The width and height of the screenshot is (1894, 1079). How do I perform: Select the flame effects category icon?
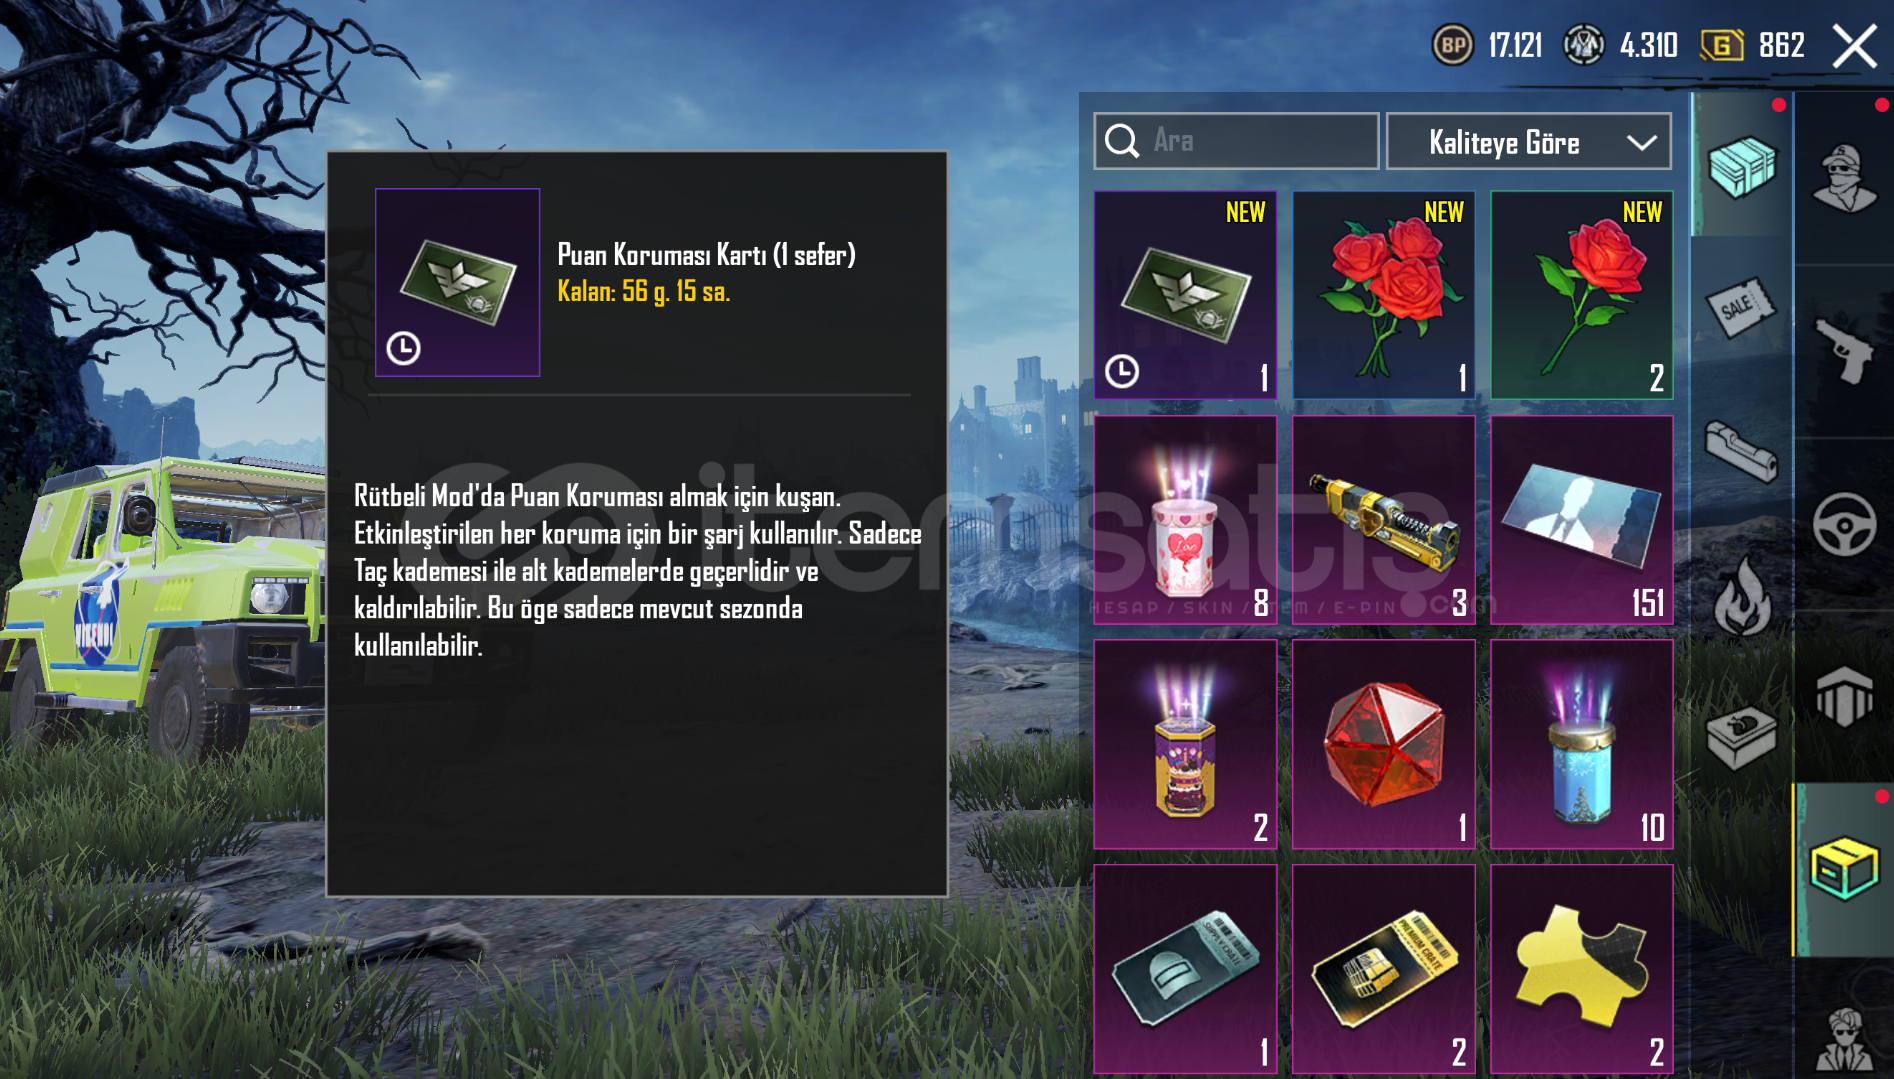(x=1742, y=597)
